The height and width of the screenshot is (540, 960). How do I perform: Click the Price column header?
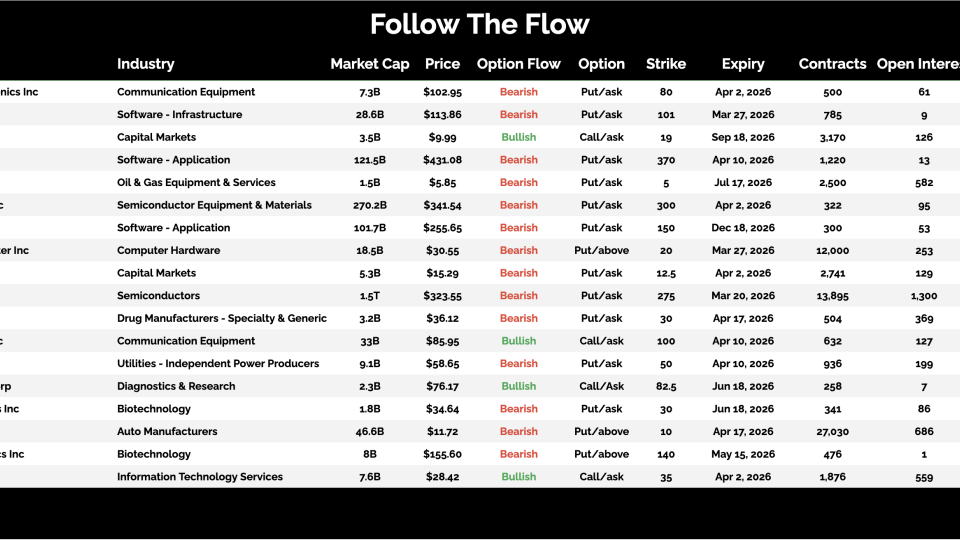click(x=442, y=64)
